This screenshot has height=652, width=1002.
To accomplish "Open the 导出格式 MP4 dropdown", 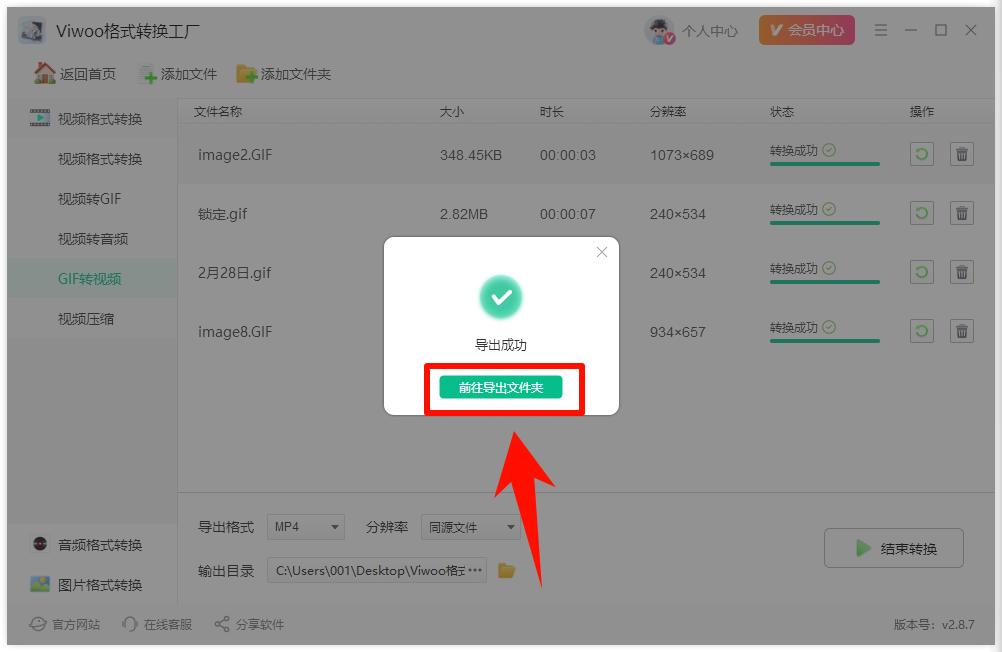I will (305, 527).
